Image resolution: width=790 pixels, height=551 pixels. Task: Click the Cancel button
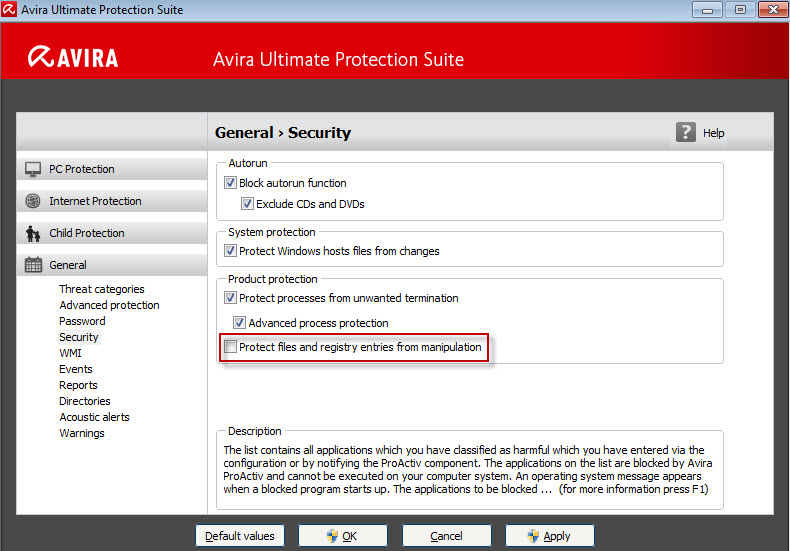click(x=446, y=536)
